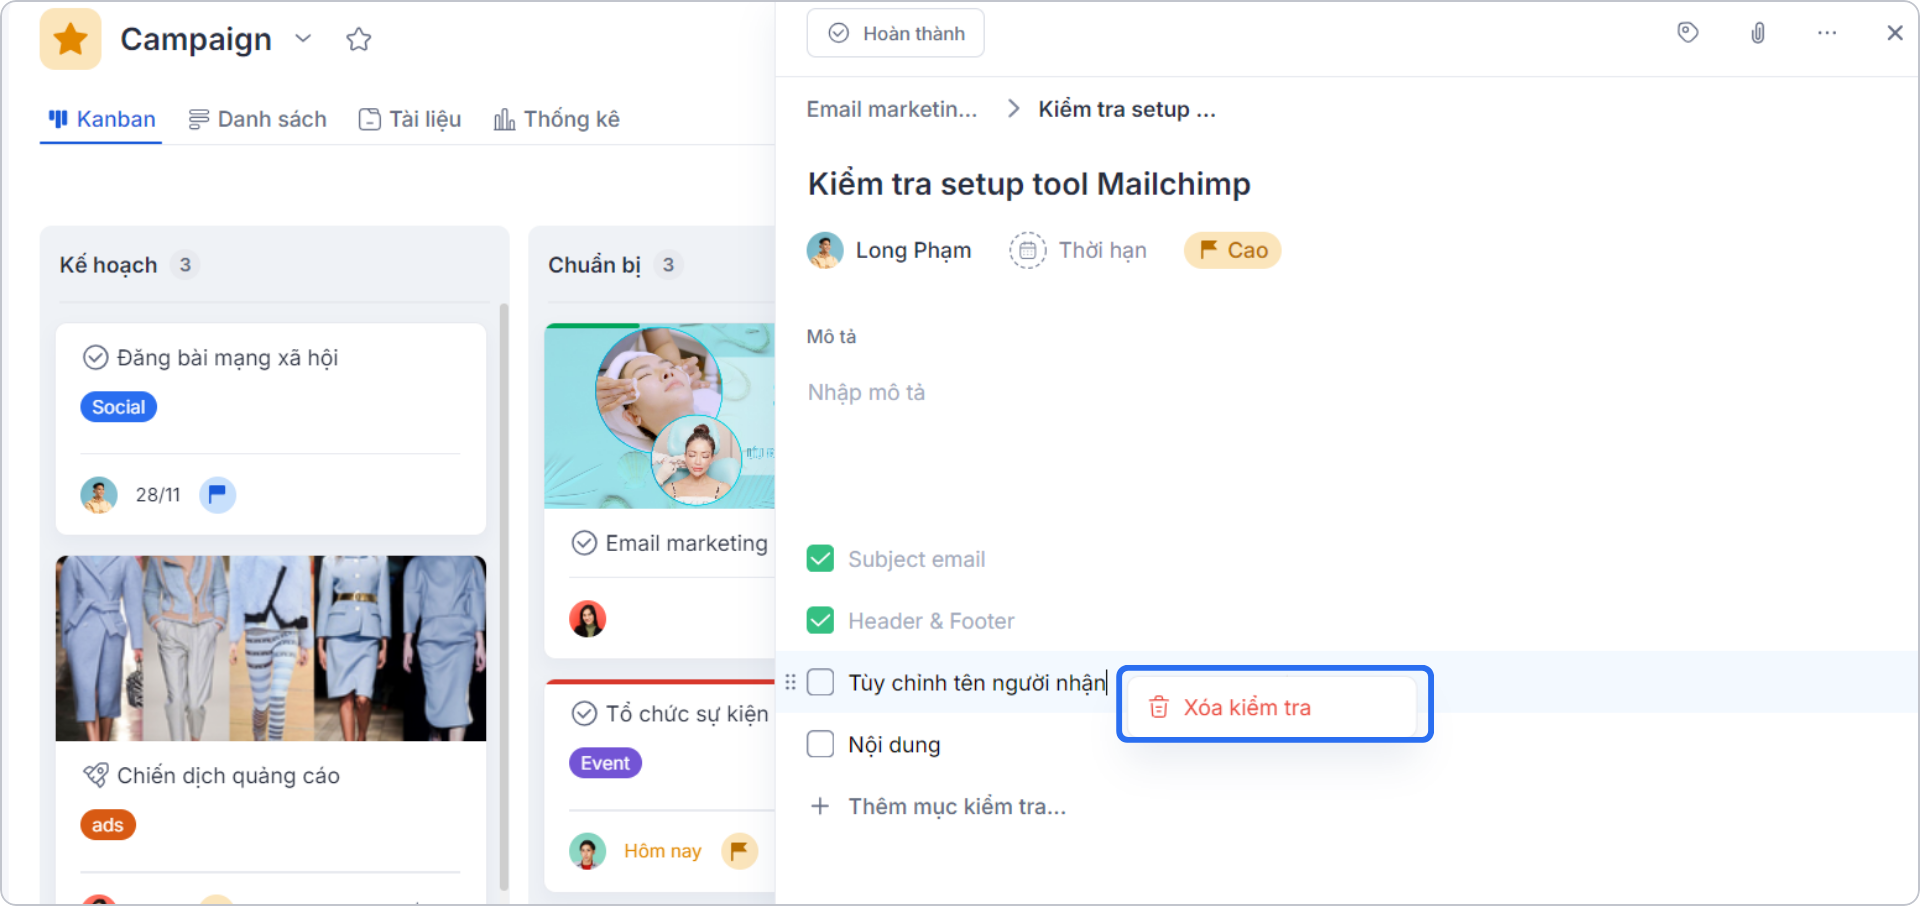Switch to the Danh sách tab

click(257, 118)
